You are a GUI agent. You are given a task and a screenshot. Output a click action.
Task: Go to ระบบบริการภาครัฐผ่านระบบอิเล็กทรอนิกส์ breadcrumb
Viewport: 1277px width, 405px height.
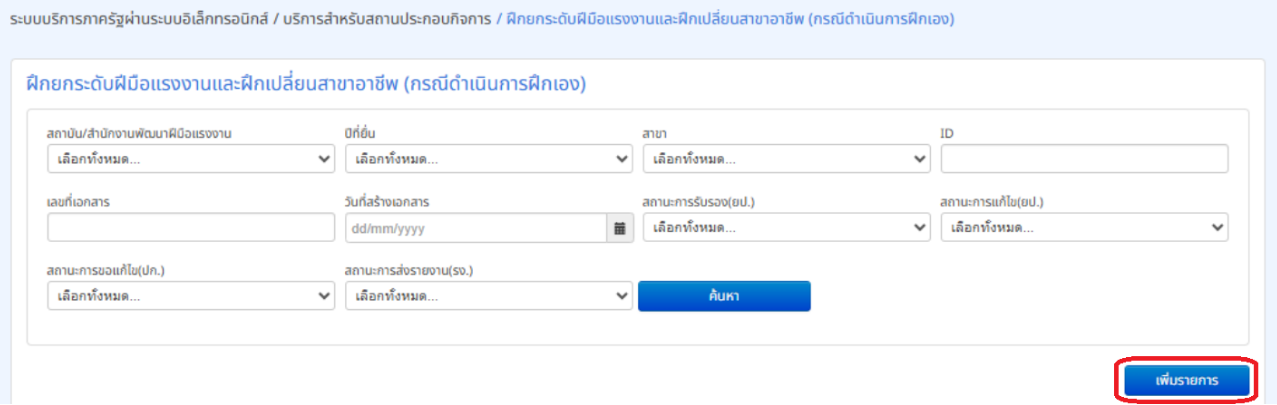(x=137, y=19)
